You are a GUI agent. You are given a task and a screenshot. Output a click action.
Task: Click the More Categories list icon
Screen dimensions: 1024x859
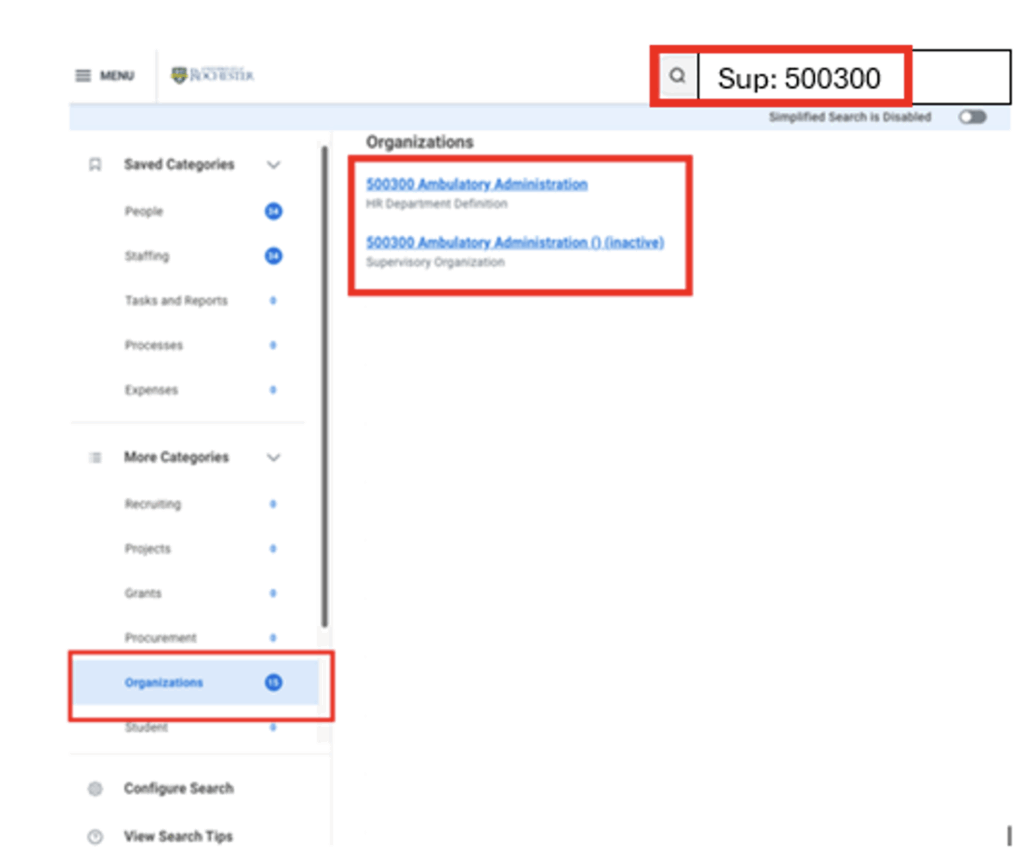(x=95, y=457)
